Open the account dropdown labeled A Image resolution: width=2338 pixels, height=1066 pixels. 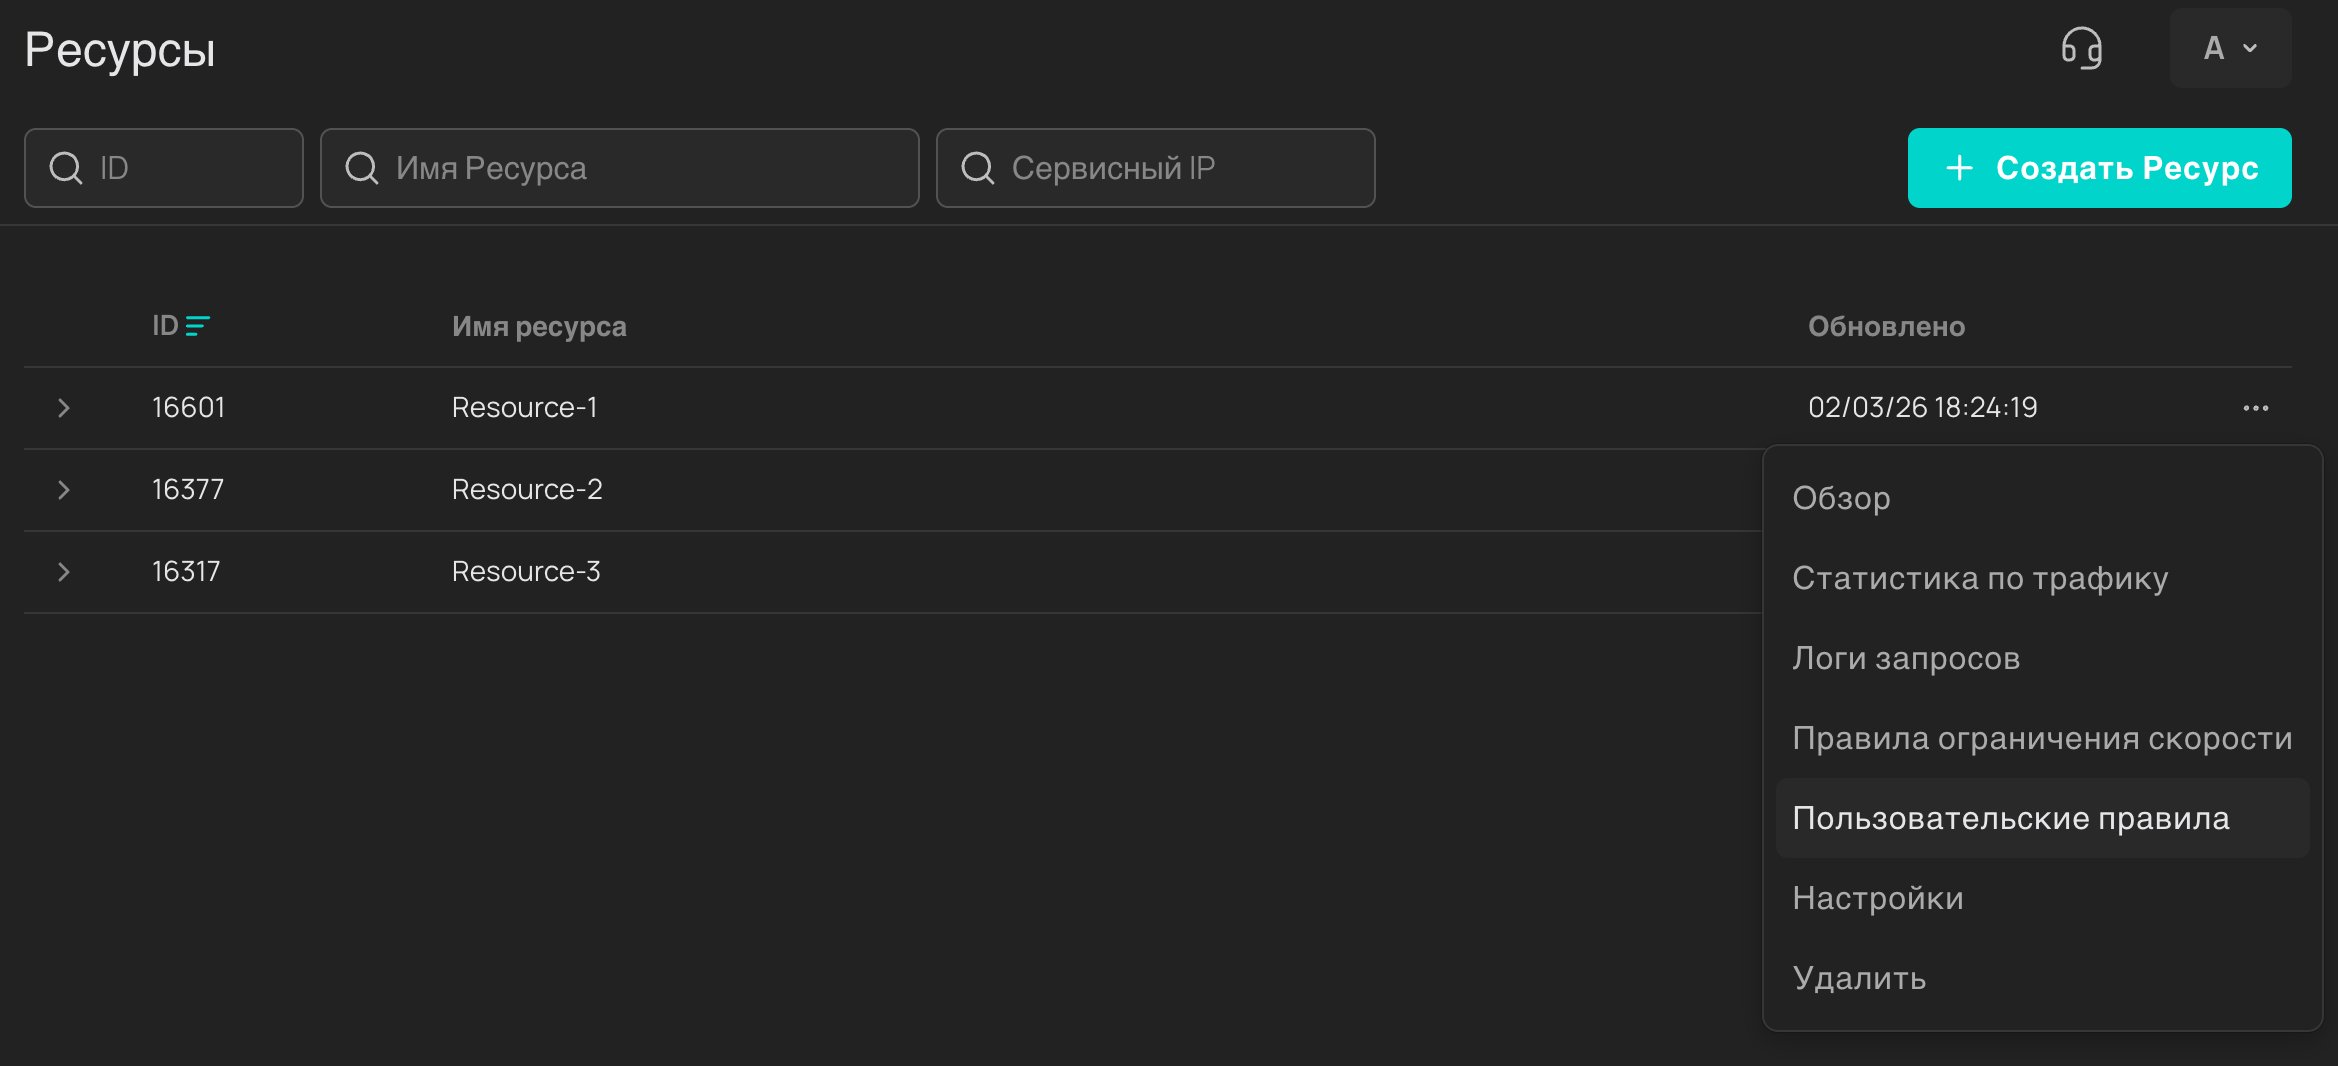click(2230, 48)
